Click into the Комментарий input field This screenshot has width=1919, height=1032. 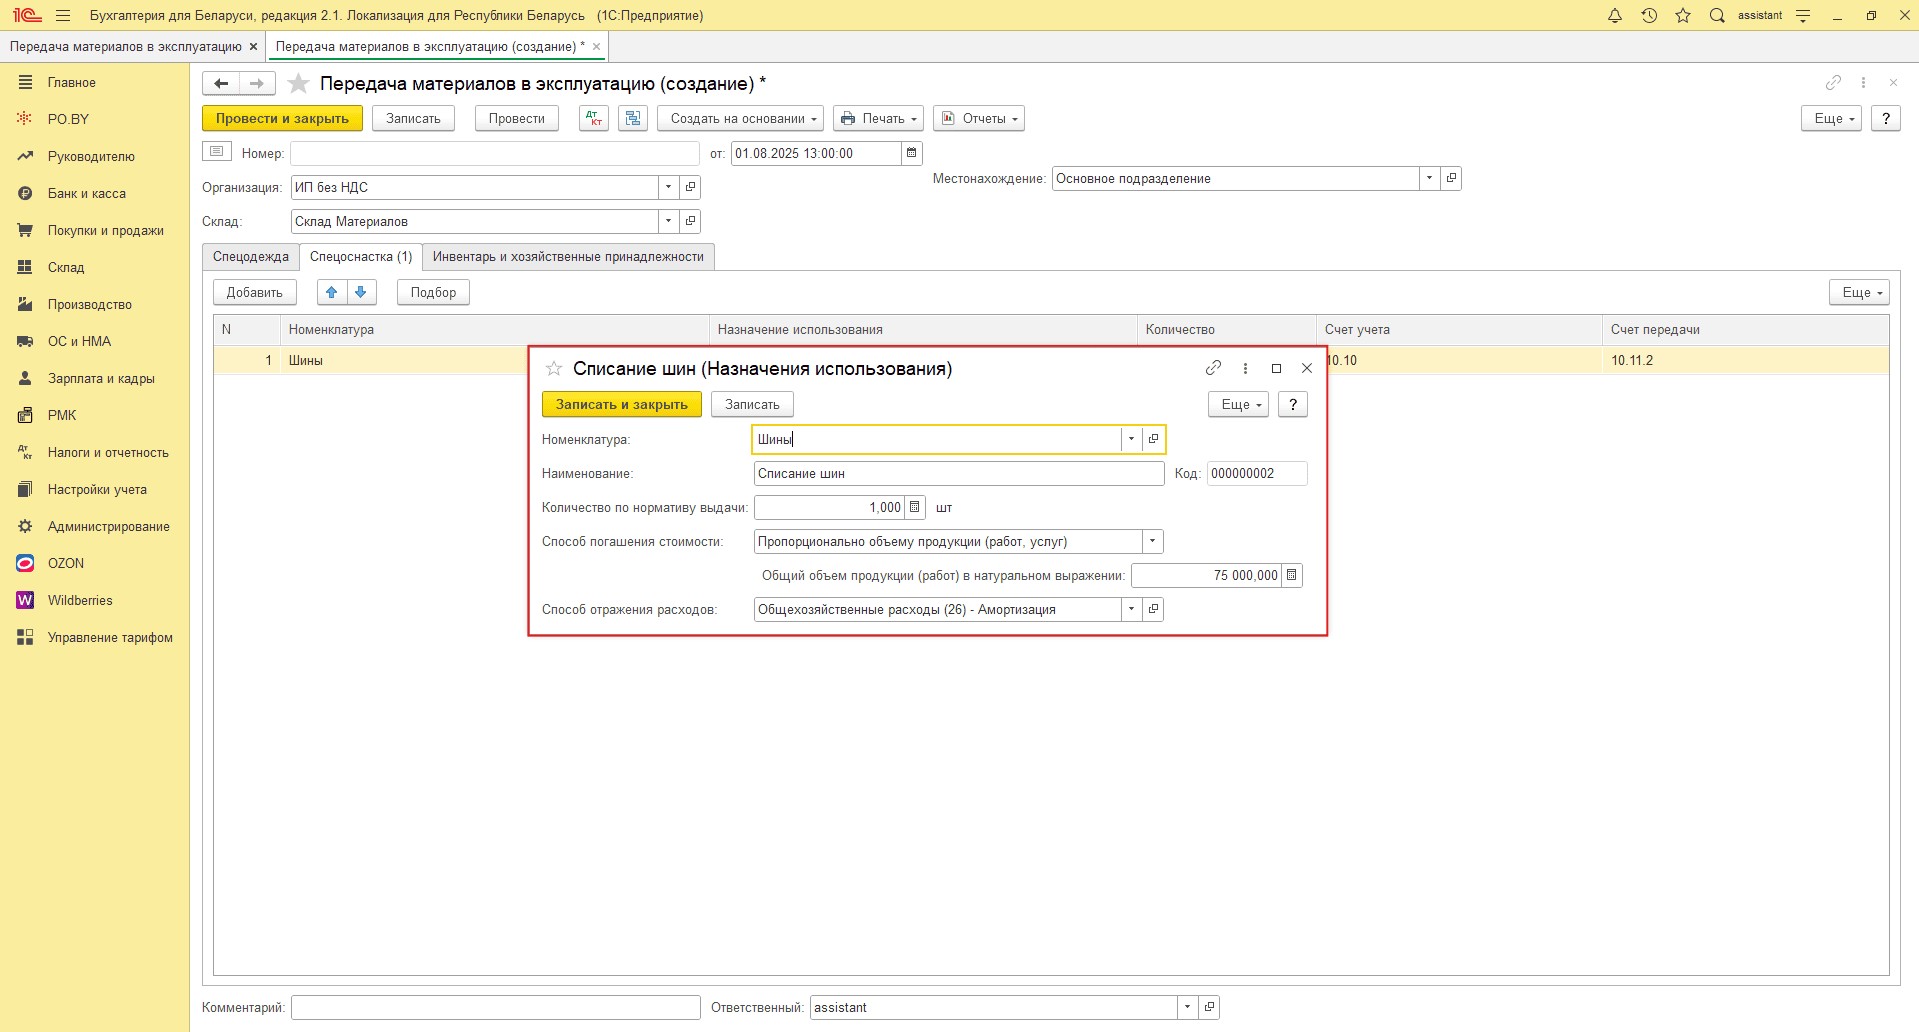click(x=495, y=1007)
